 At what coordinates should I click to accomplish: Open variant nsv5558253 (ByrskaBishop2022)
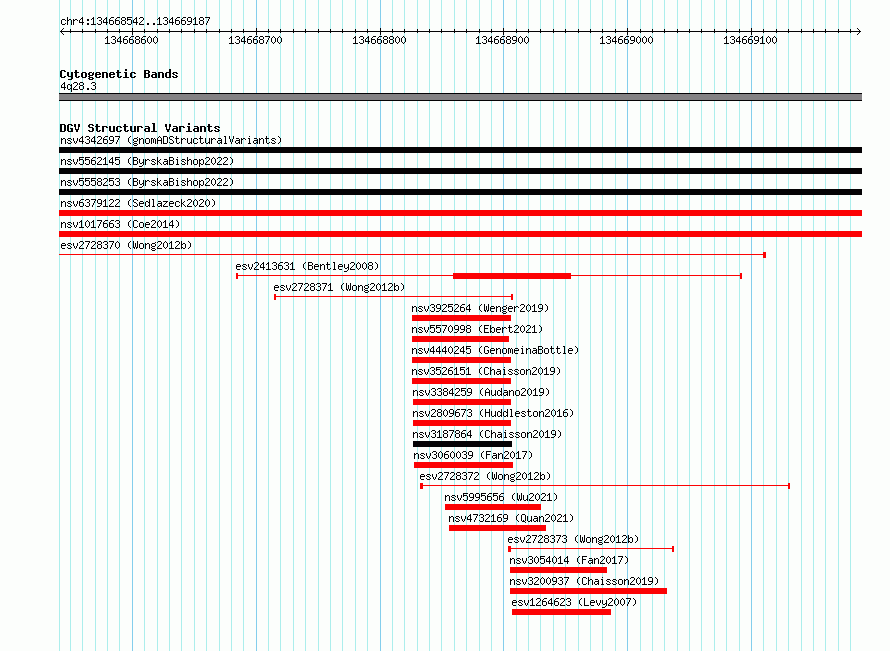pyautogui.click(x=147, y=182)
